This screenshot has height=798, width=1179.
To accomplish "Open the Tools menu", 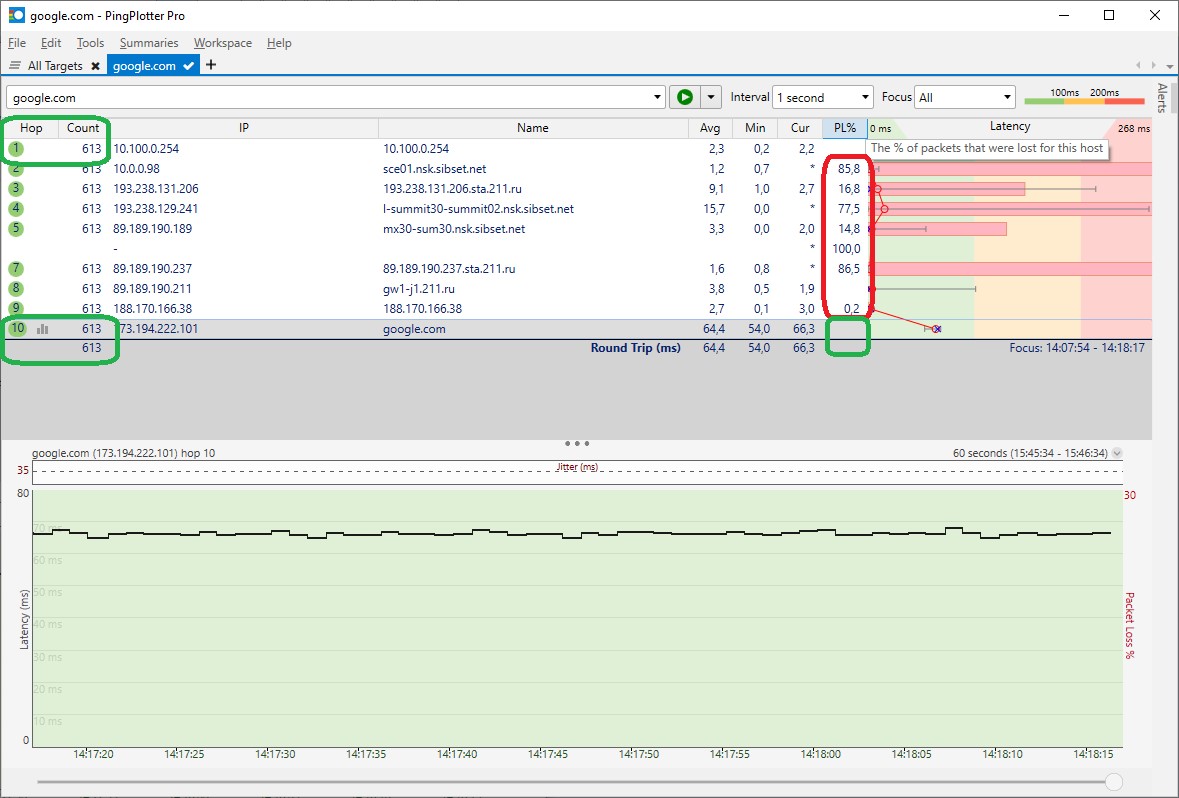I will coord(90,43).
